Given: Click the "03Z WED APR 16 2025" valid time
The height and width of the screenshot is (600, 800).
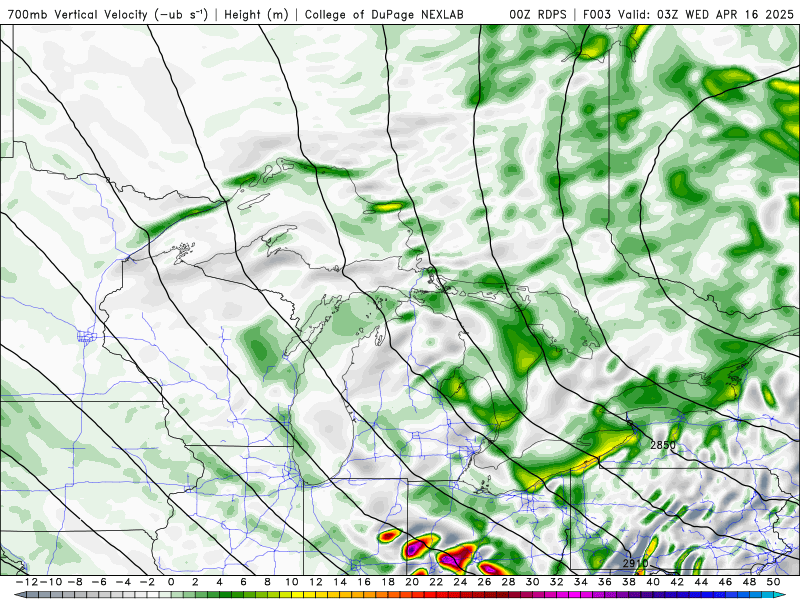Looking at the screenshot, I should pyautogui.click(x=725, y=15).
